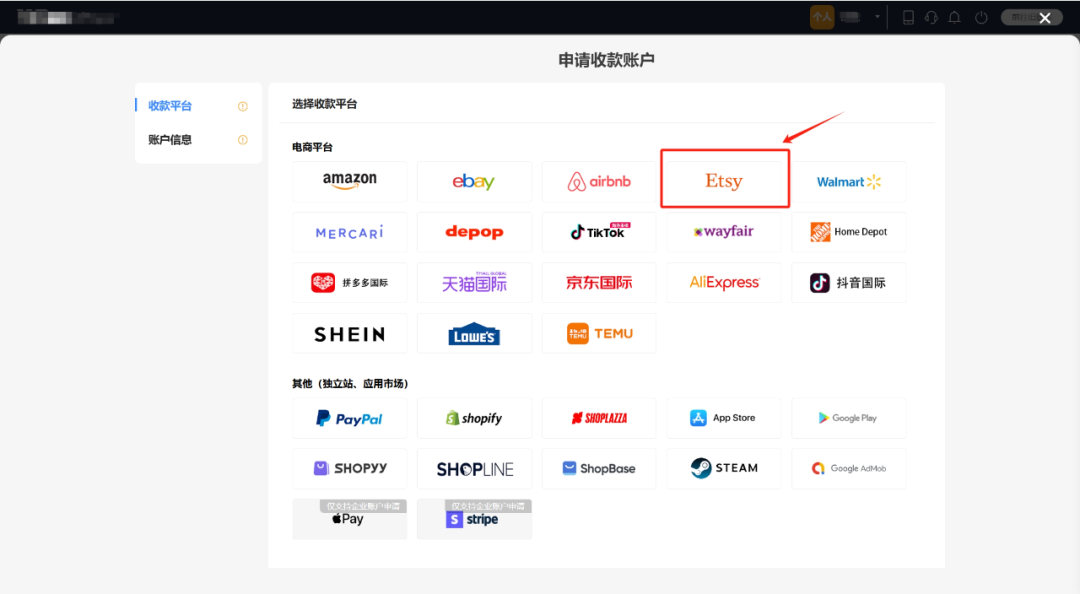
Task: Click the orange 个人 account badge
Action: [821, 17]
